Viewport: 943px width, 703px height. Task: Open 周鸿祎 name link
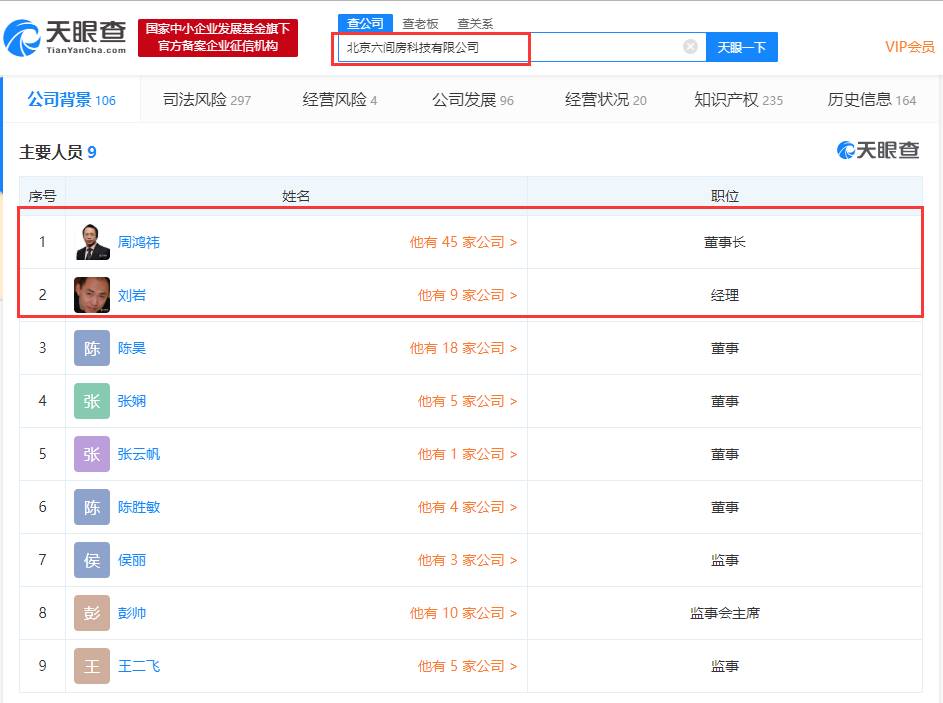138,242
